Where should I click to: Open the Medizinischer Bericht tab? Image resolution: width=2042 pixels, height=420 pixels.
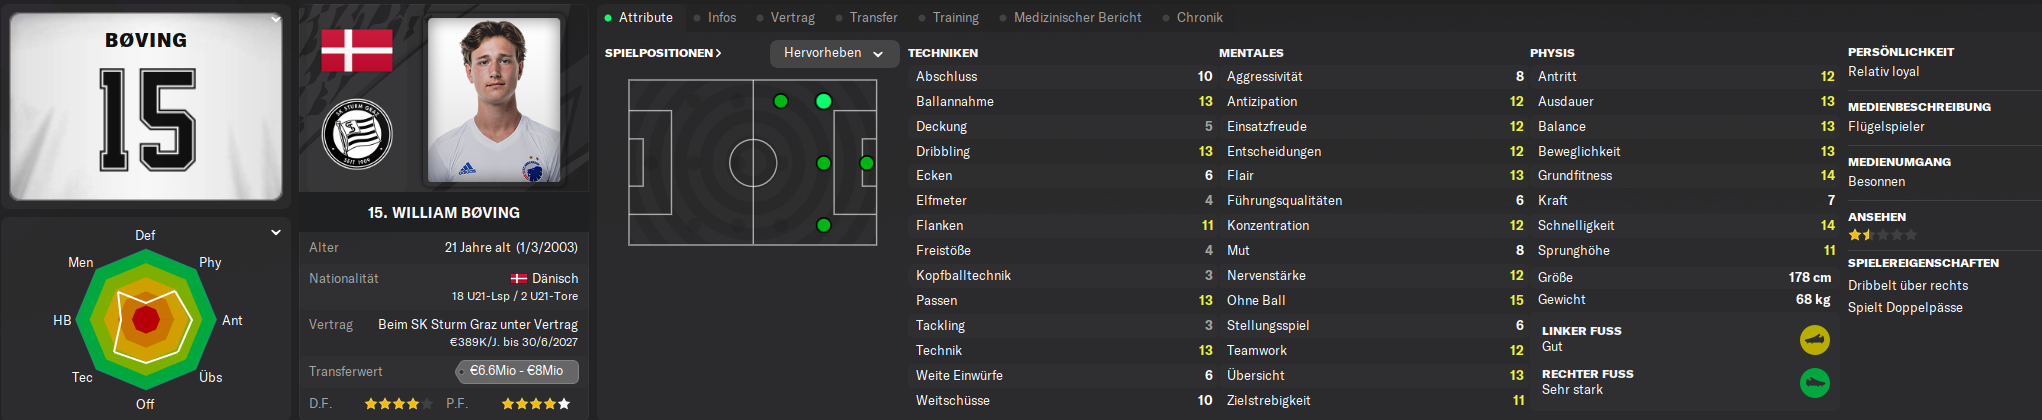click(1077, 18)
